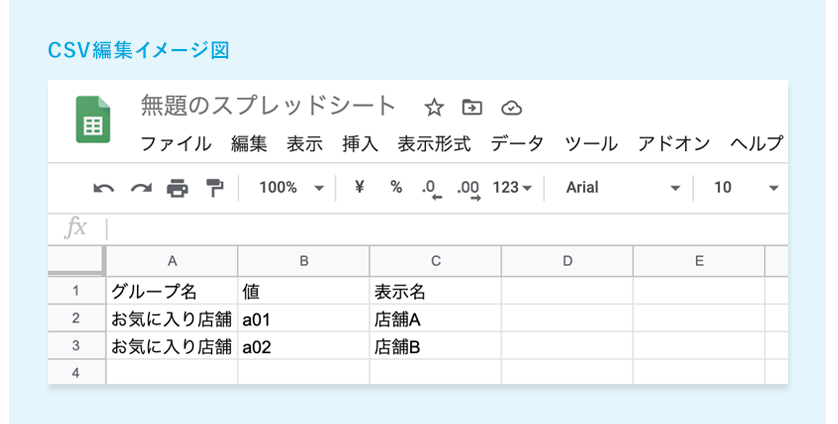Open the 挿入 menu
The height and width of the screenshot is (424, 838).
(x=360, y=144)
